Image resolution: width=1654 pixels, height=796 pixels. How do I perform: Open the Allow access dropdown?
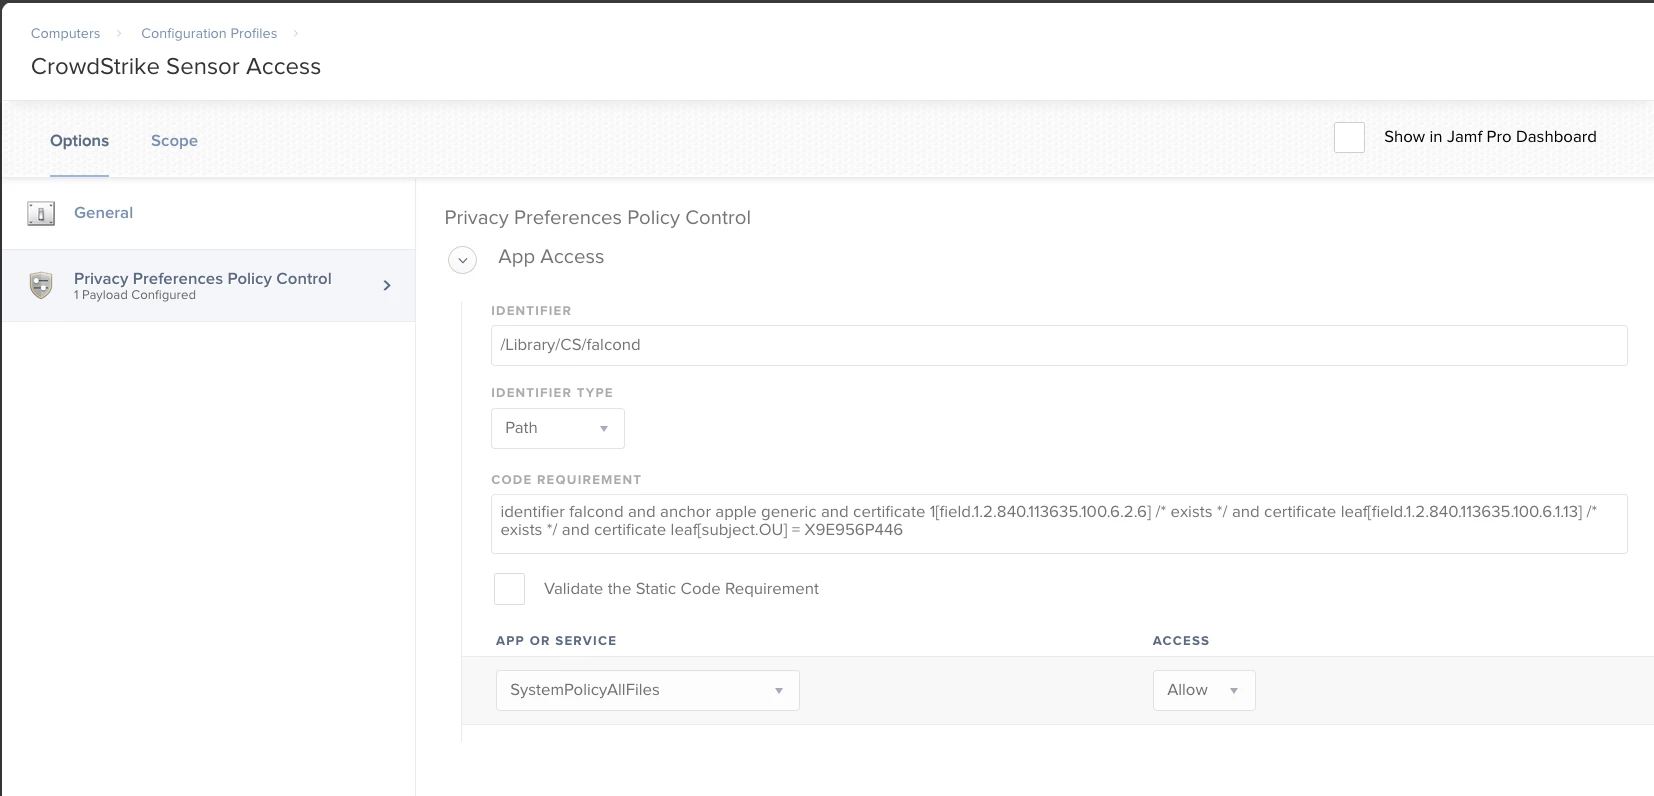pos(1204,690)
